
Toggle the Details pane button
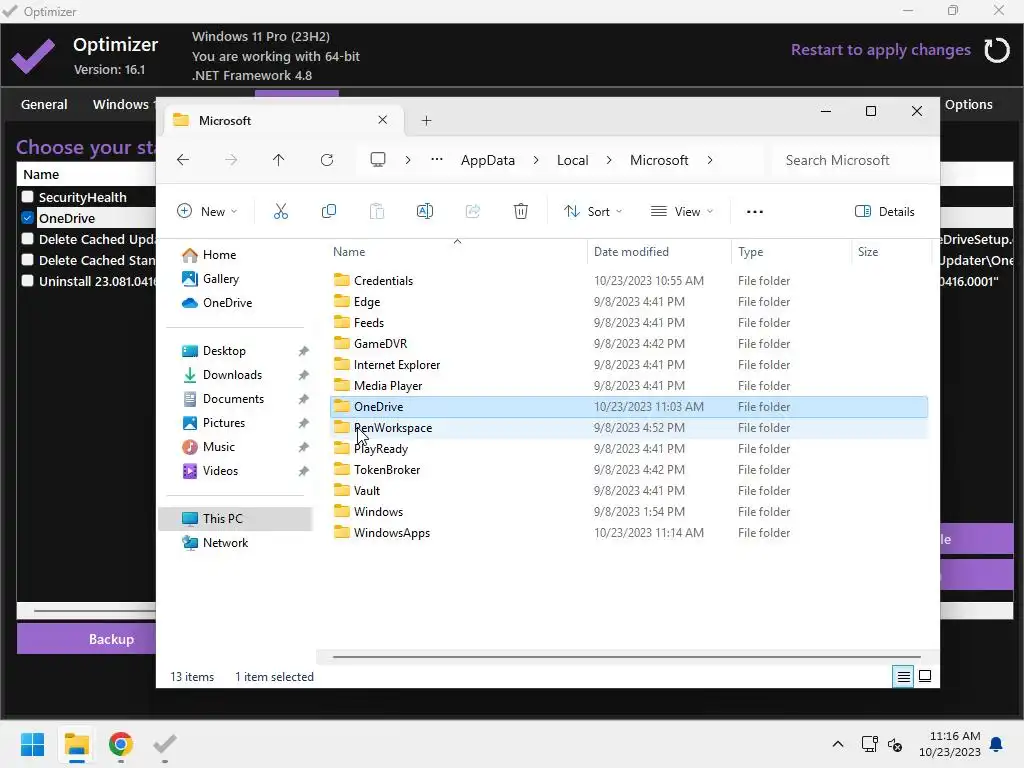click(884, 212)
